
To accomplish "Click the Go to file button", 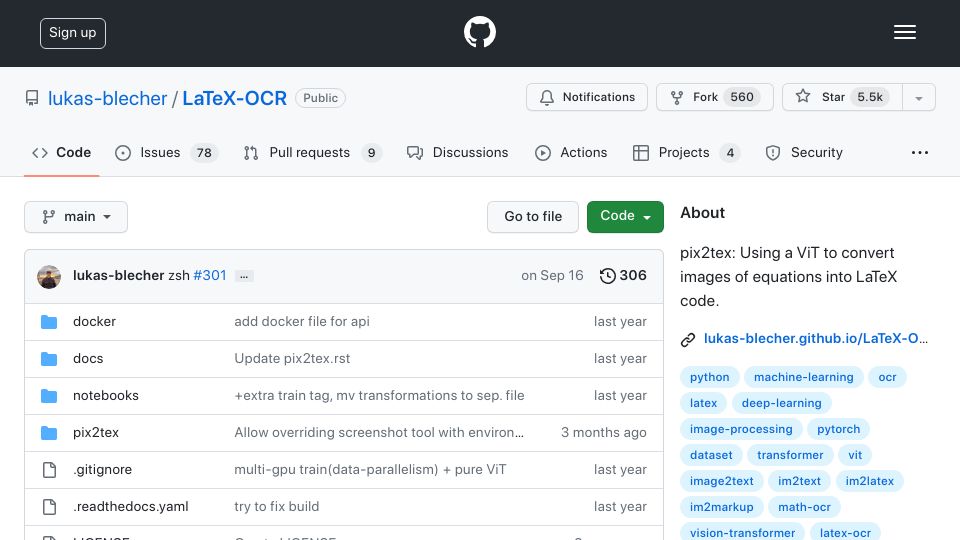I will 533,217.
